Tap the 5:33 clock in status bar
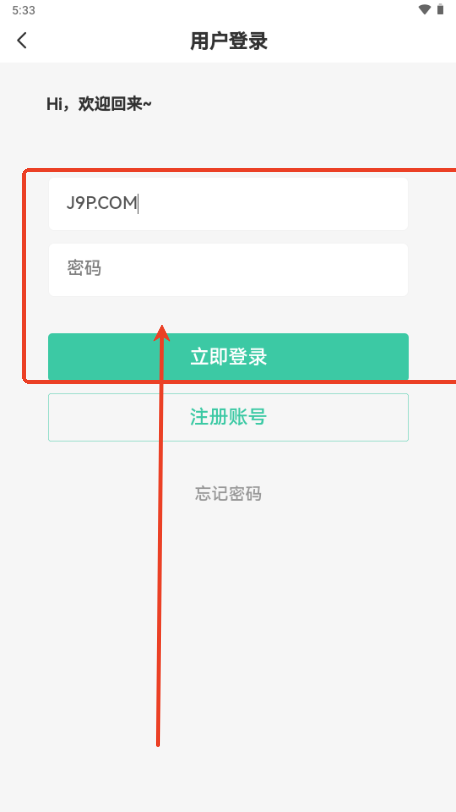 [23, 10]
